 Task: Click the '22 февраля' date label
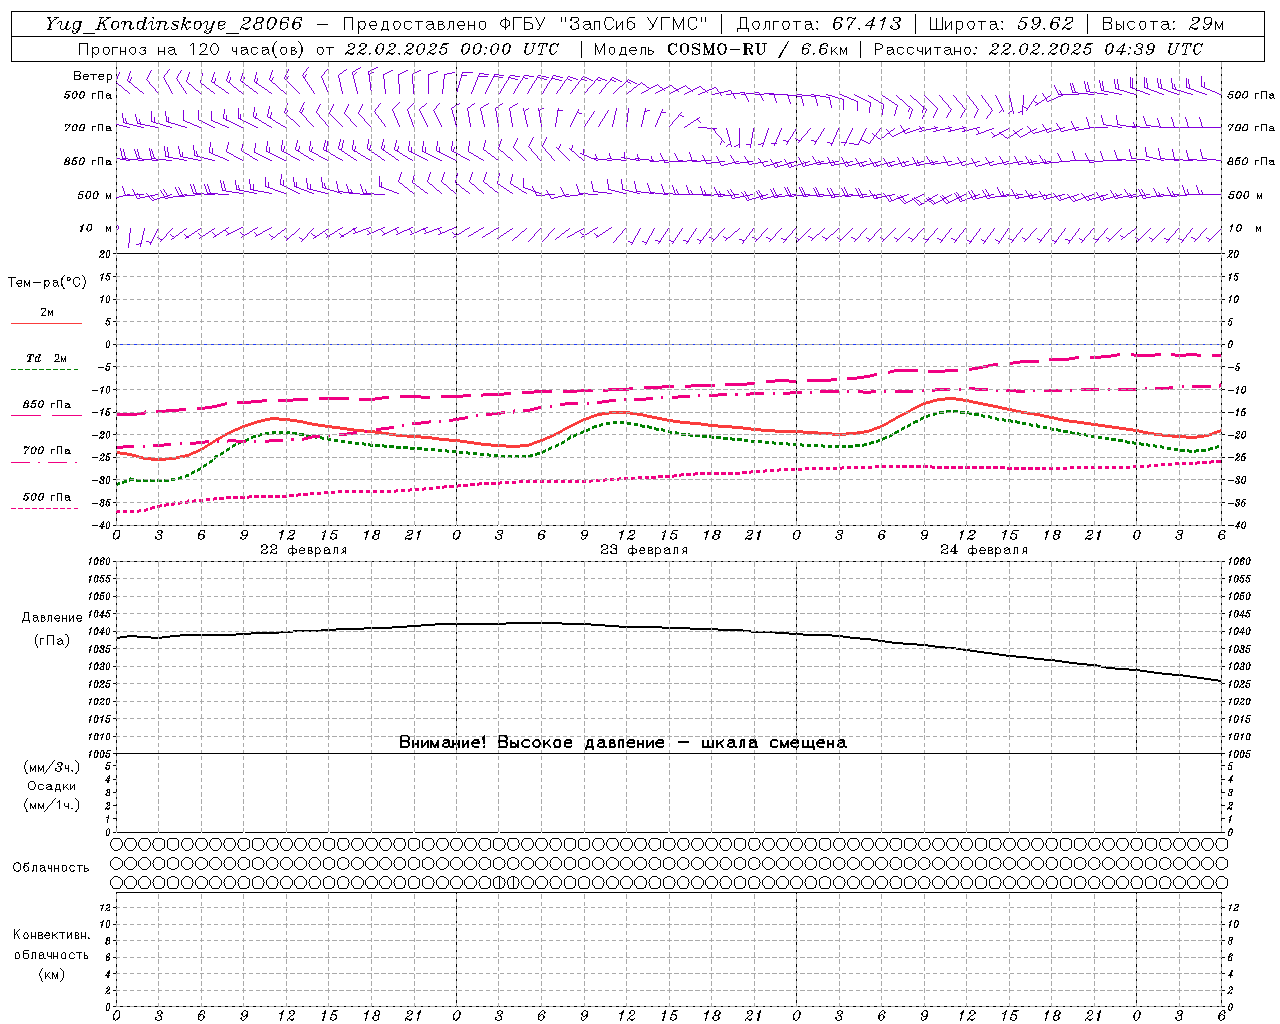pos(304,550)
